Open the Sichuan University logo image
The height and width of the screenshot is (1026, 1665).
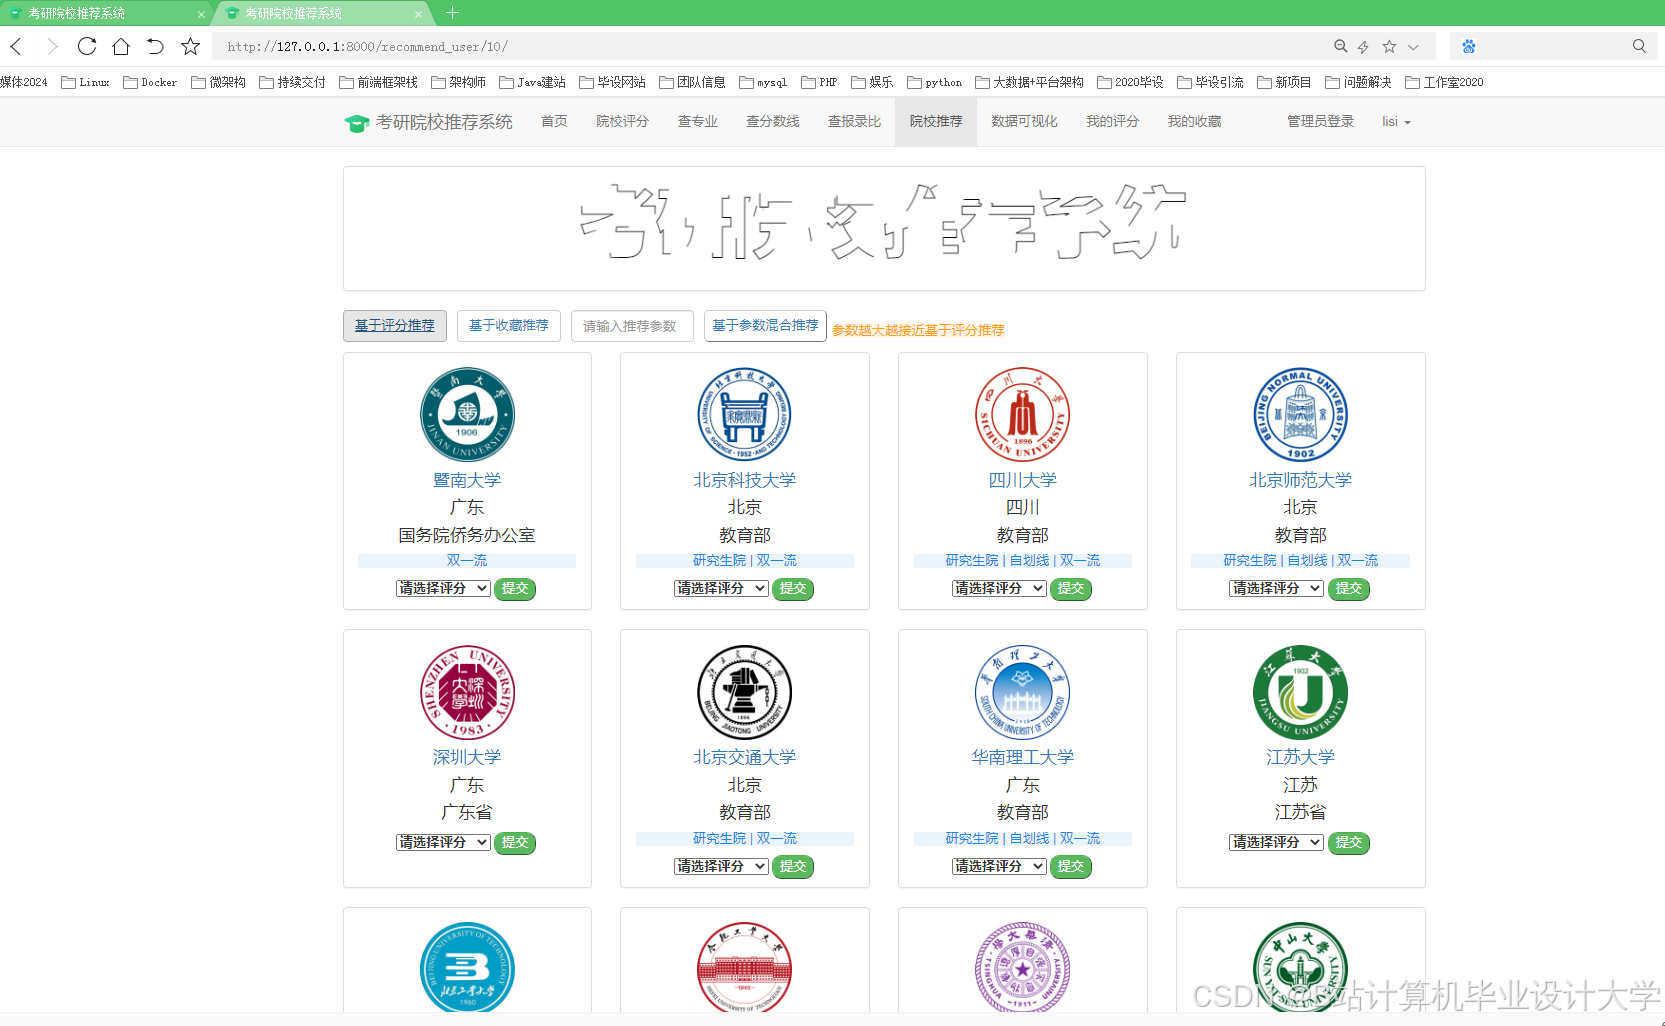tap(1022, 414)
